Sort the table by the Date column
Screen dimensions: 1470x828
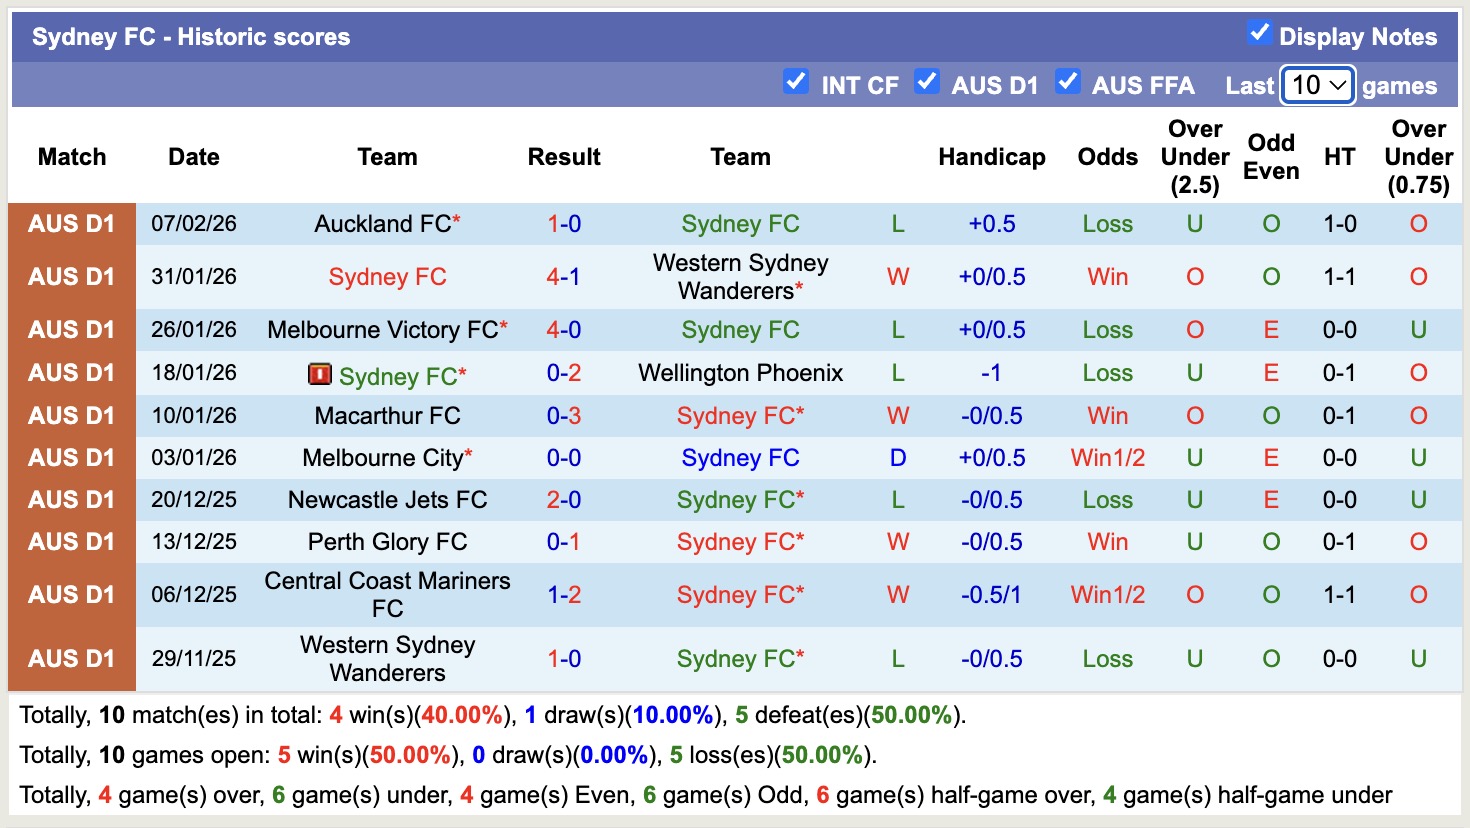193,157
